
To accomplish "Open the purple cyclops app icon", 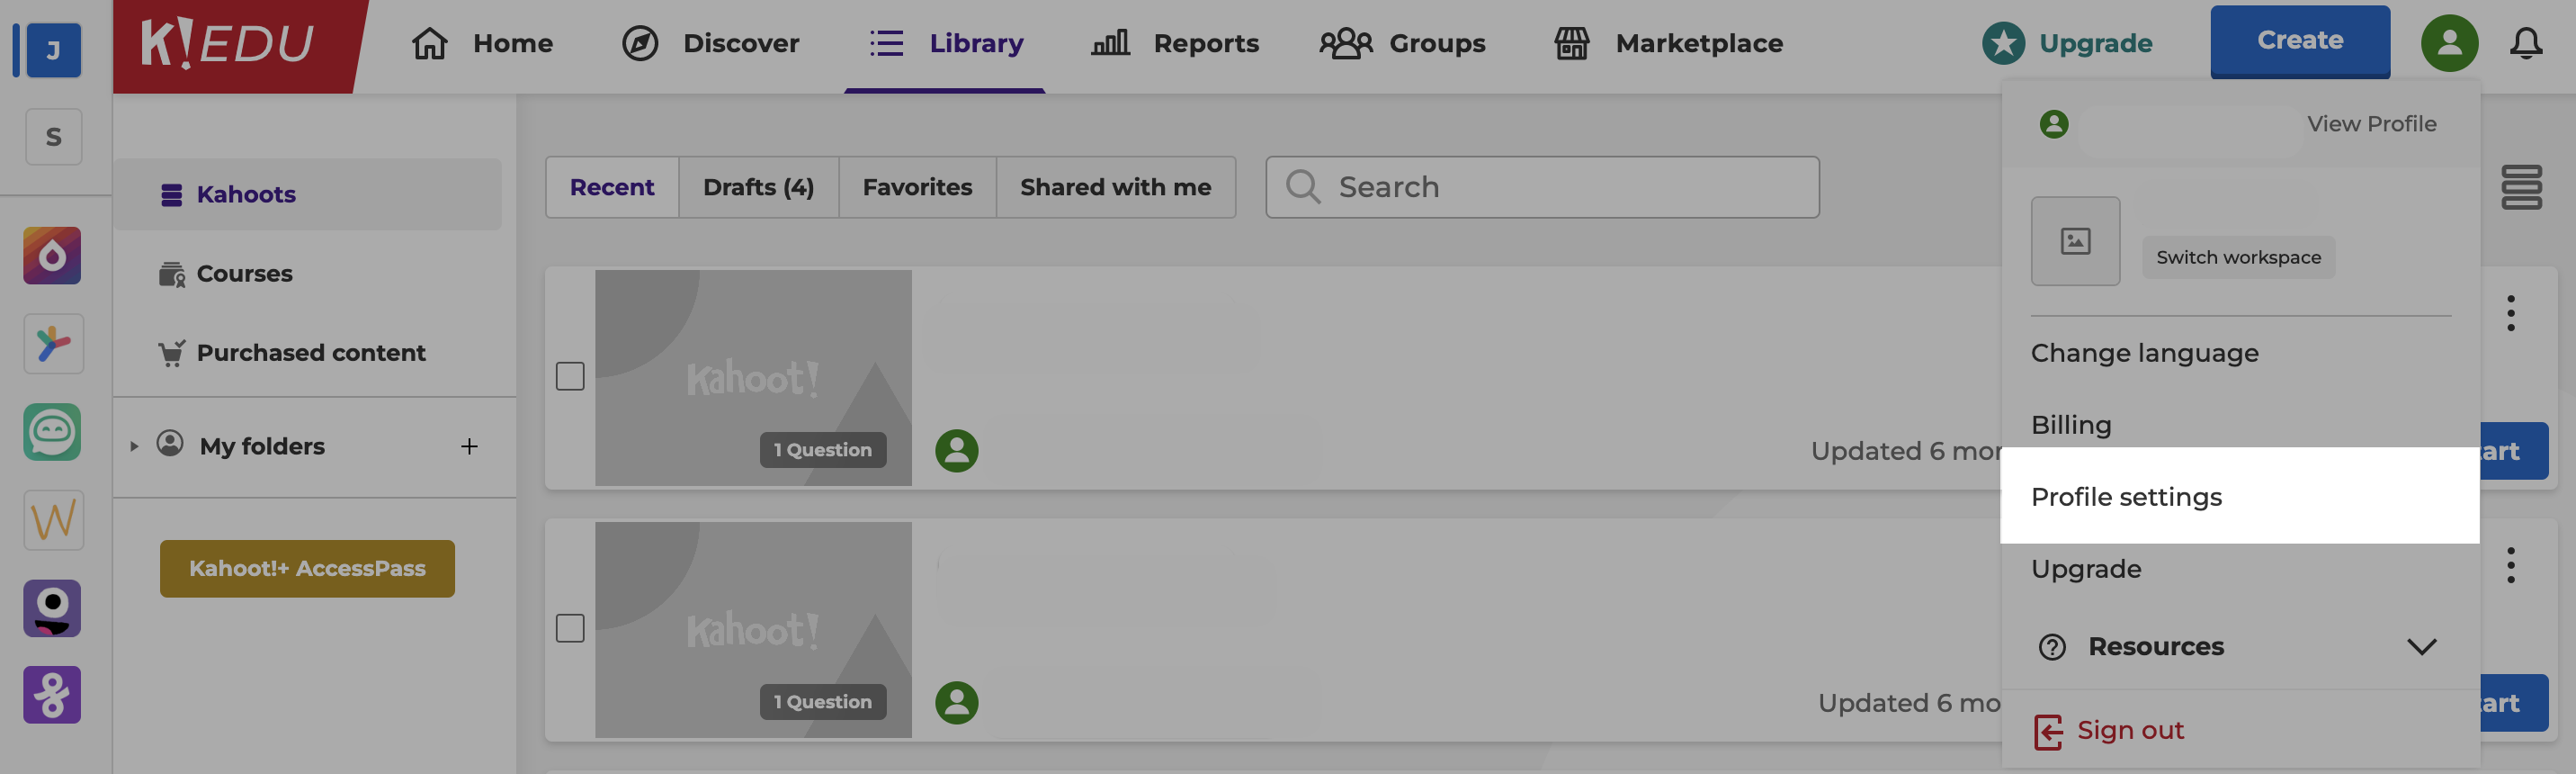I will pos(52,608).
